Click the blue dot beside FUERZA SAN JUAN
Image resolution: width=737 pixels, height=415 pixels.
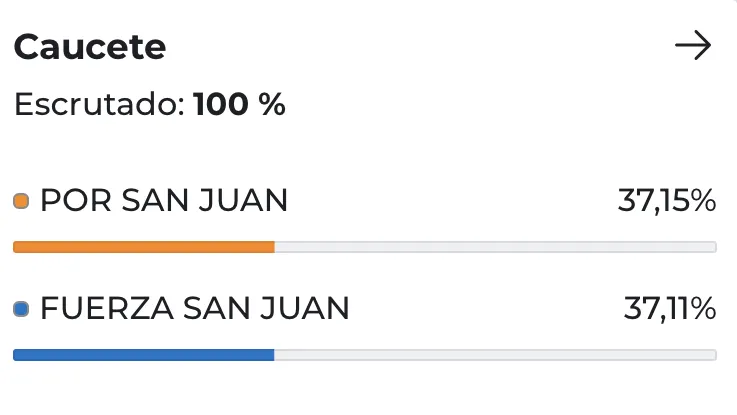[x=22, y=310]
